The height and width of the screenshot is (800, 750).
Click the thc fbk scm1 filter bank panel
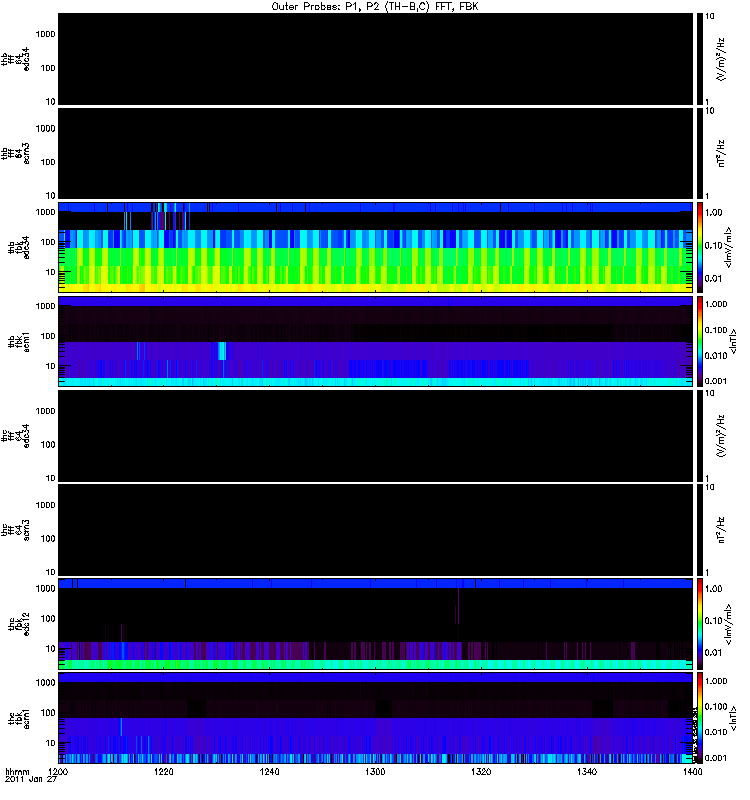pyautogui.click(x=375, y=718)
